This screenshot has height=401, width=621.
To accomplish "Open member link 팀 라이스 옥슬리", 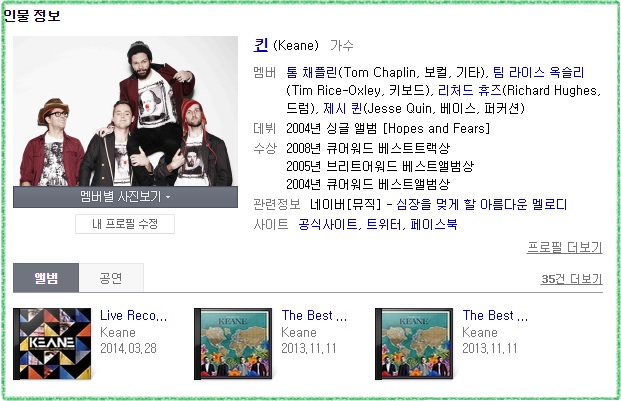I will pyautogui.click(x=538, y=72).
